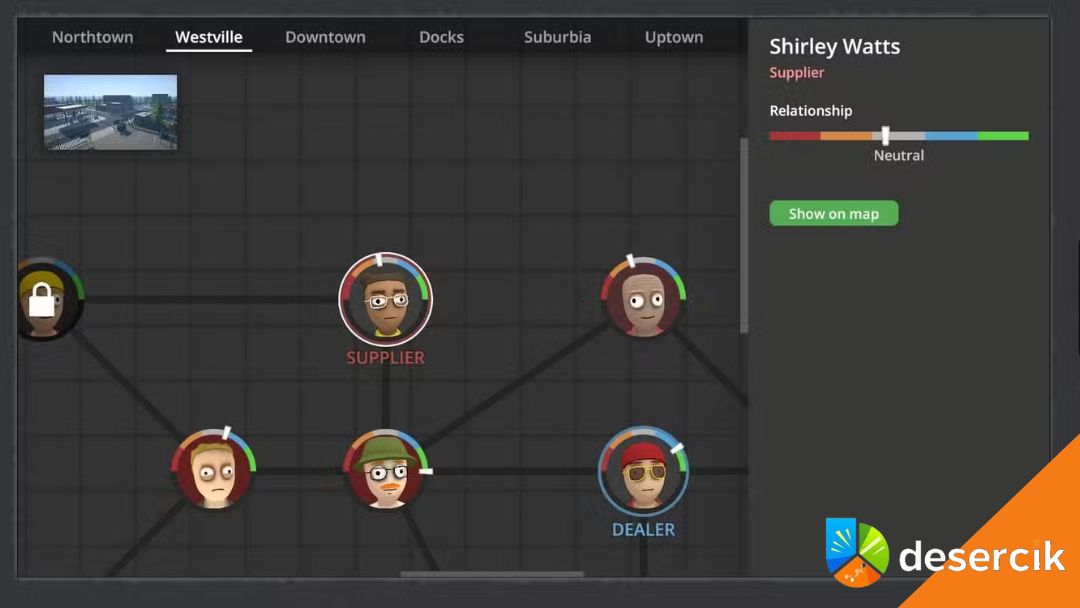Switch to the Downtown region tab
Viewport: 1080px width, 608px height.
(325, 37)
